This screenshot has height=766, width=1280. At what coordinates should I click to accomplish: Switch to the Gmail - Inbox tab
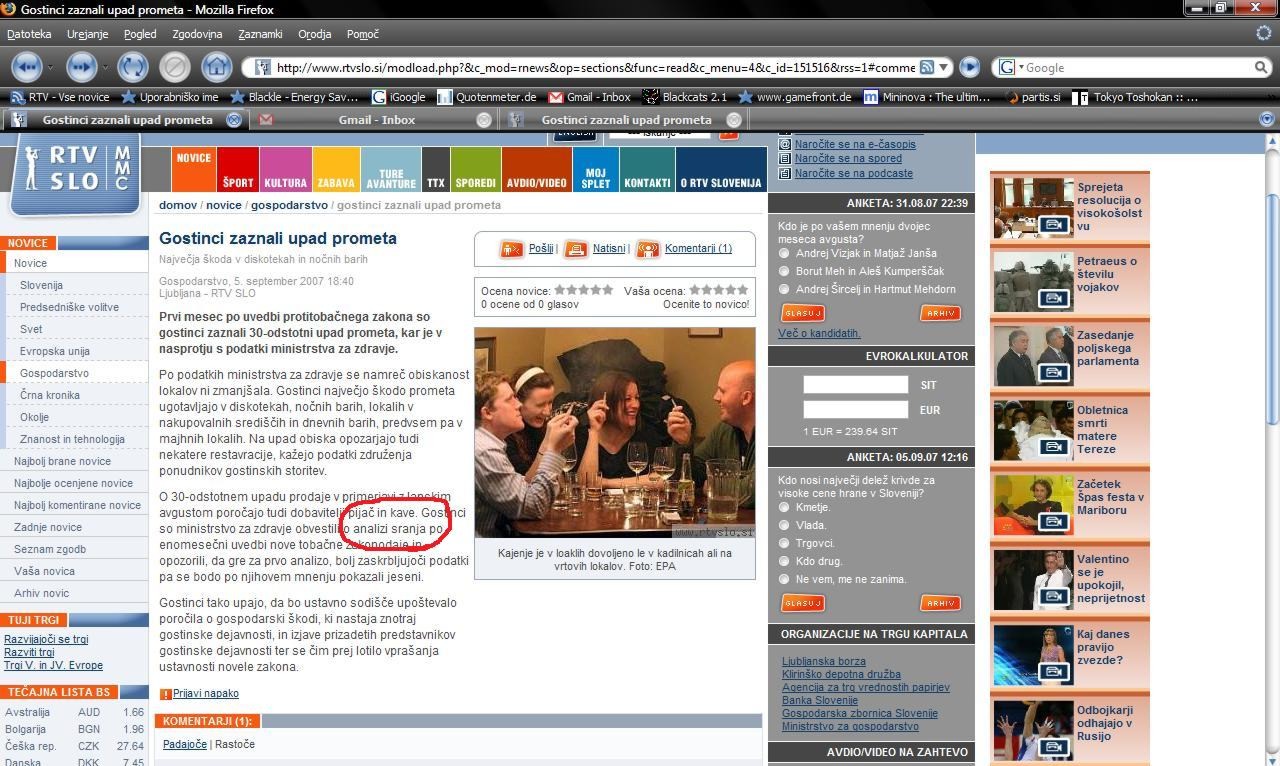click(376, 120)
